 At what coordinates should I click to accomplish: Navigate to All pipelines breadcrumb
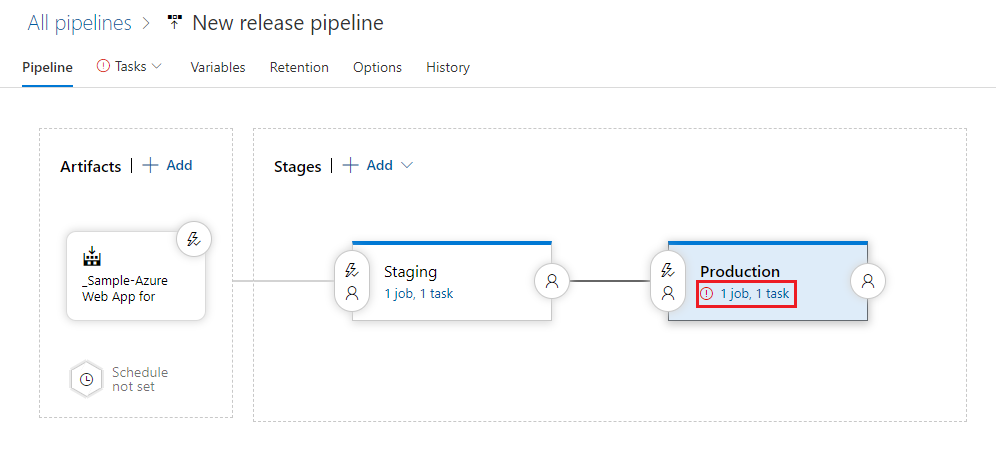point(79,22)
